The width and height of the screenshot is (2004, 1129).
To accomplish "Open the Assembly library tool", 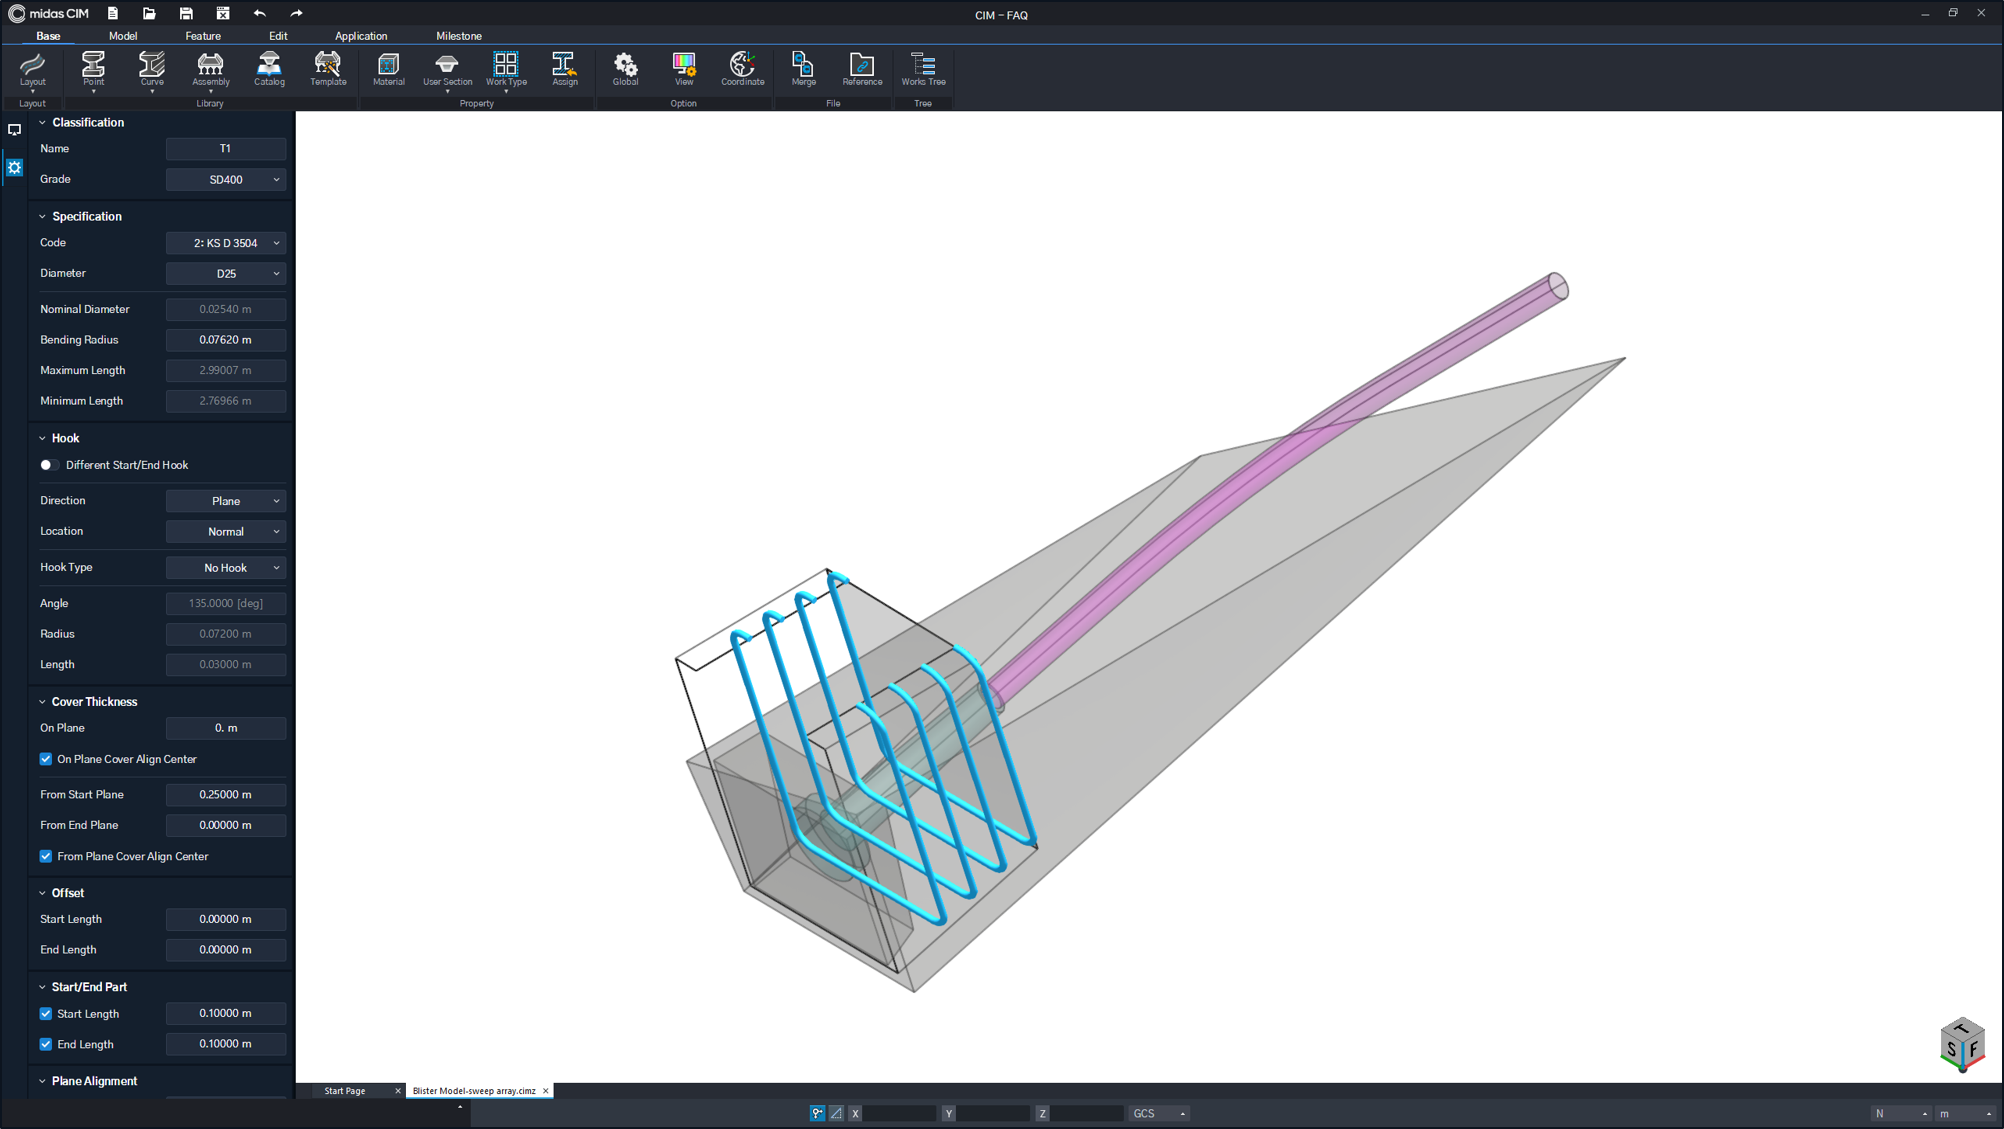I will [210, 69].
